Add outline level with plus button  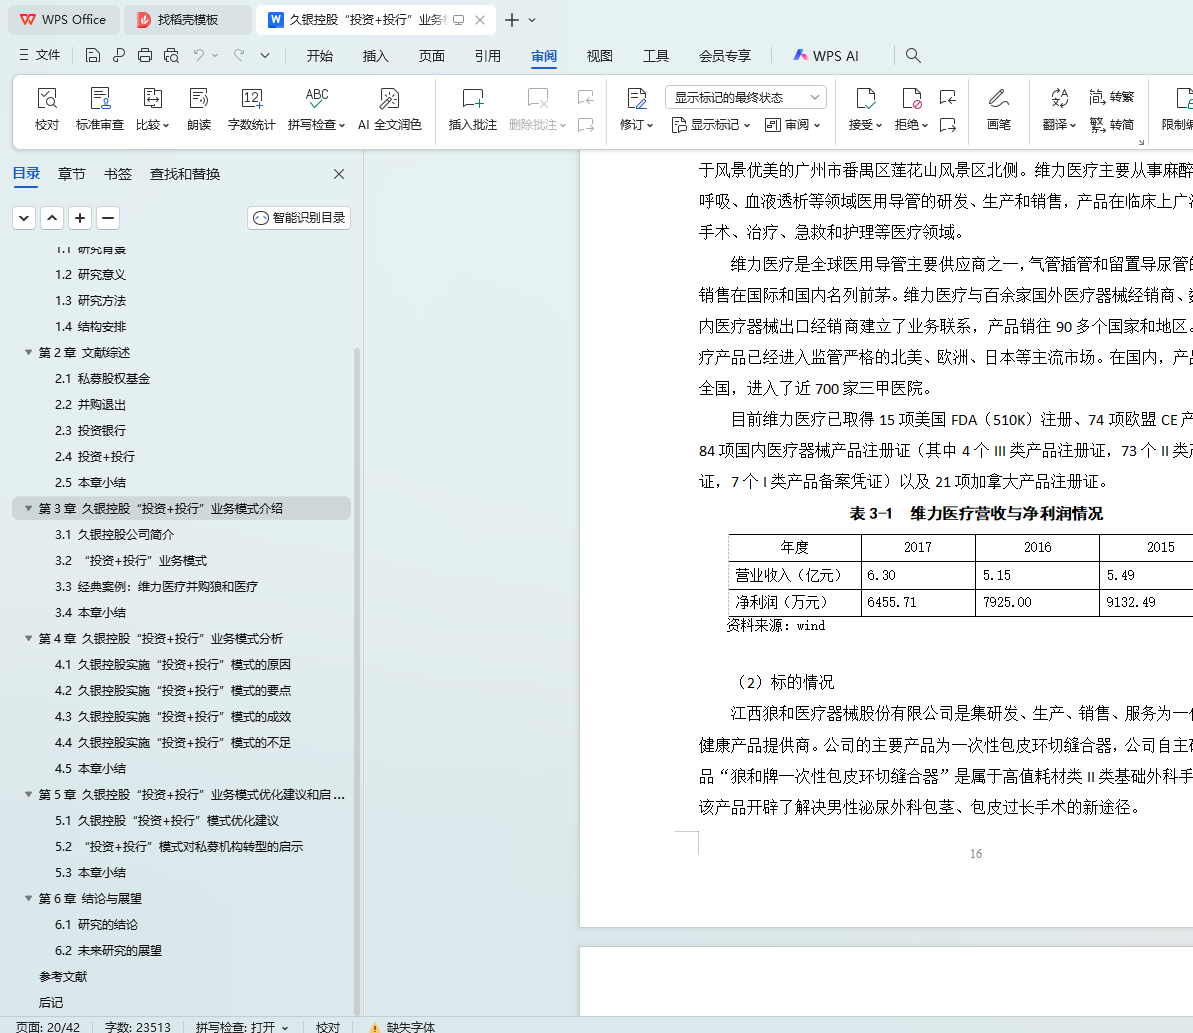(x=80, y=218)
